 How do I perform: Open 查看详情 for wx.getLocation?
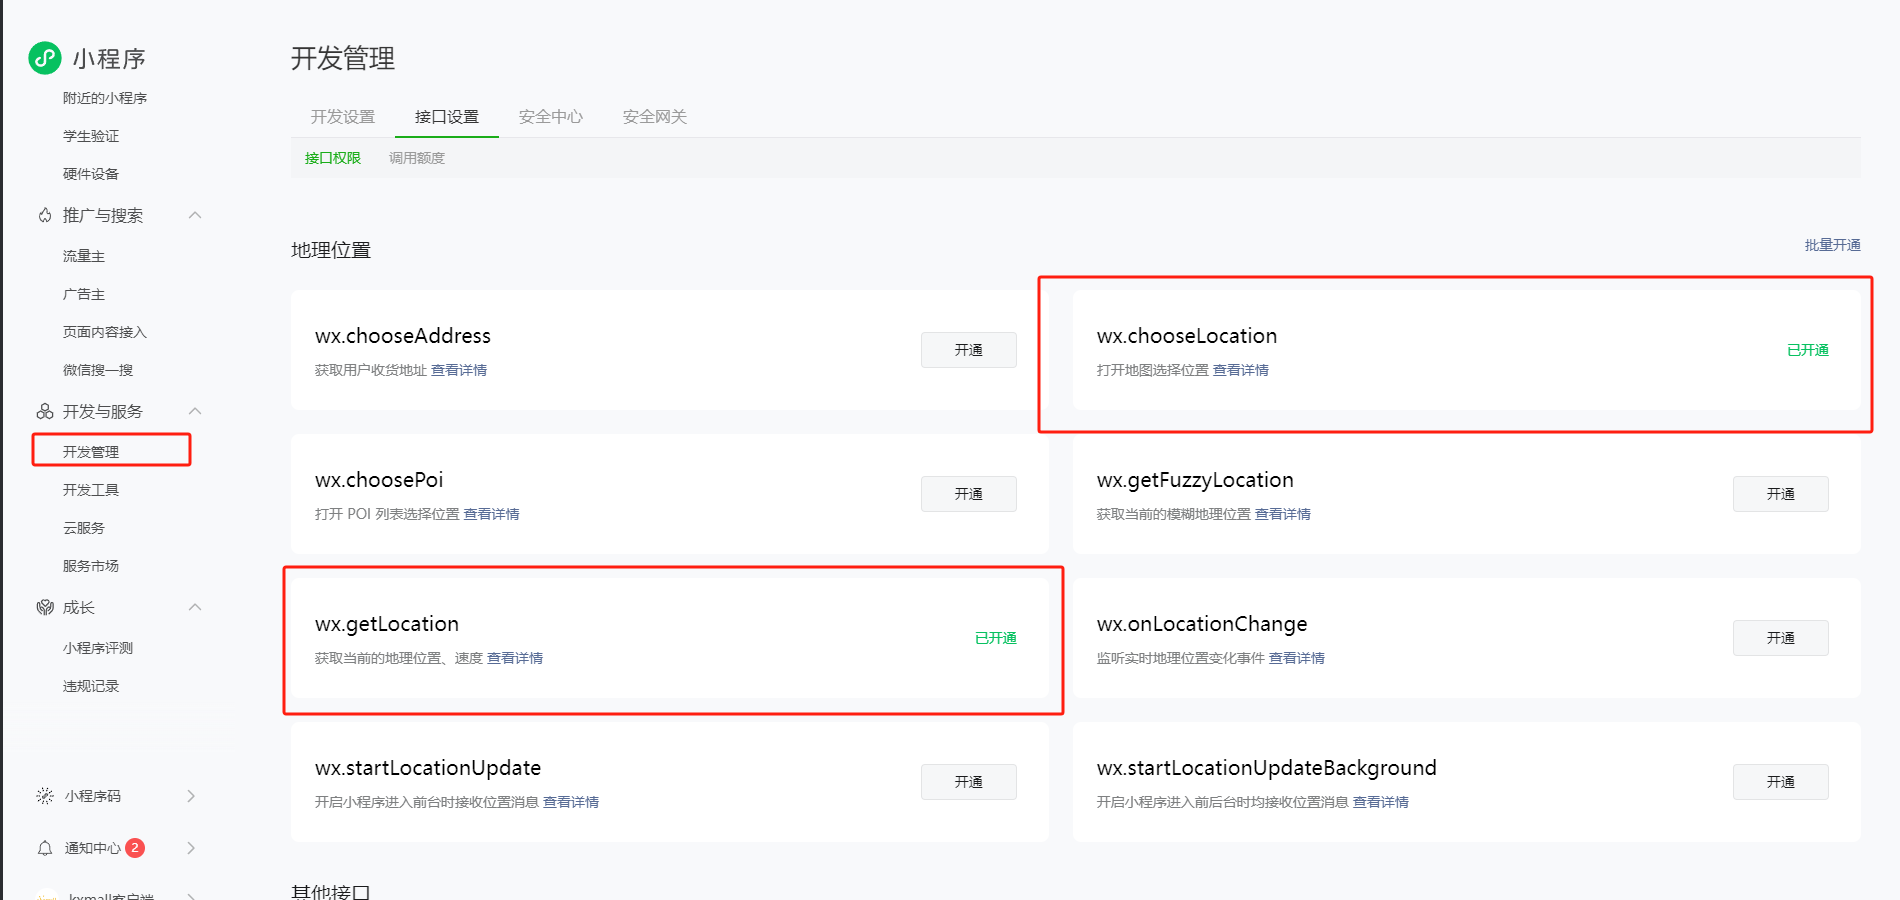tap(515, 657)
